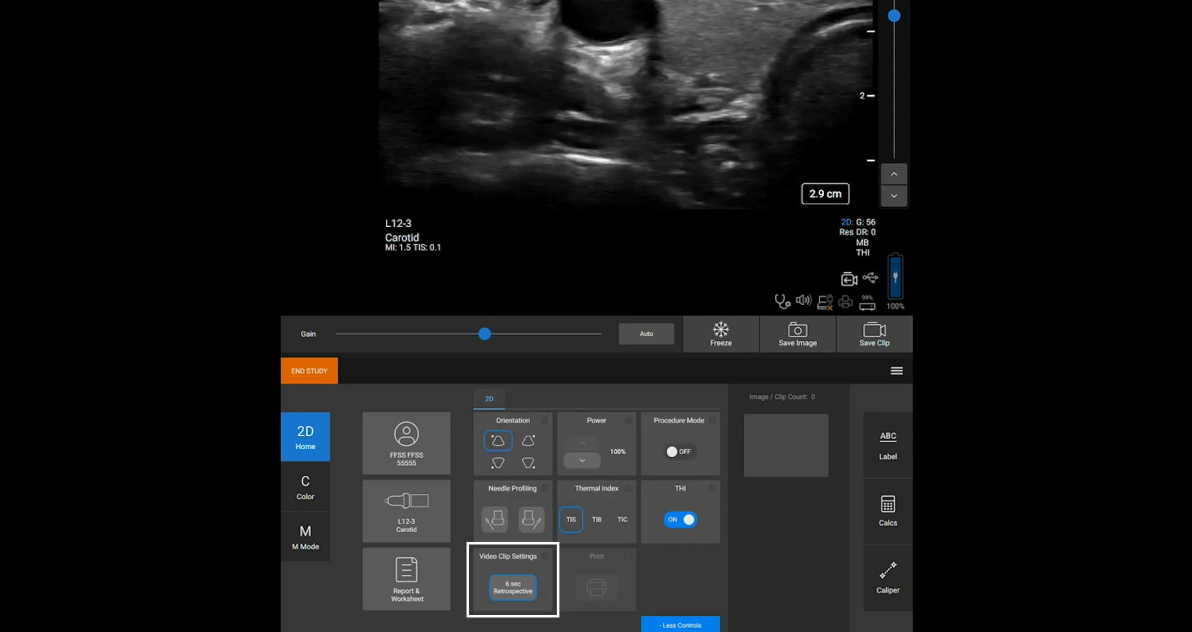This screenshot has width=1192, height=632.
Task: Freeze the ultrasound image
Action: point(720,334)
